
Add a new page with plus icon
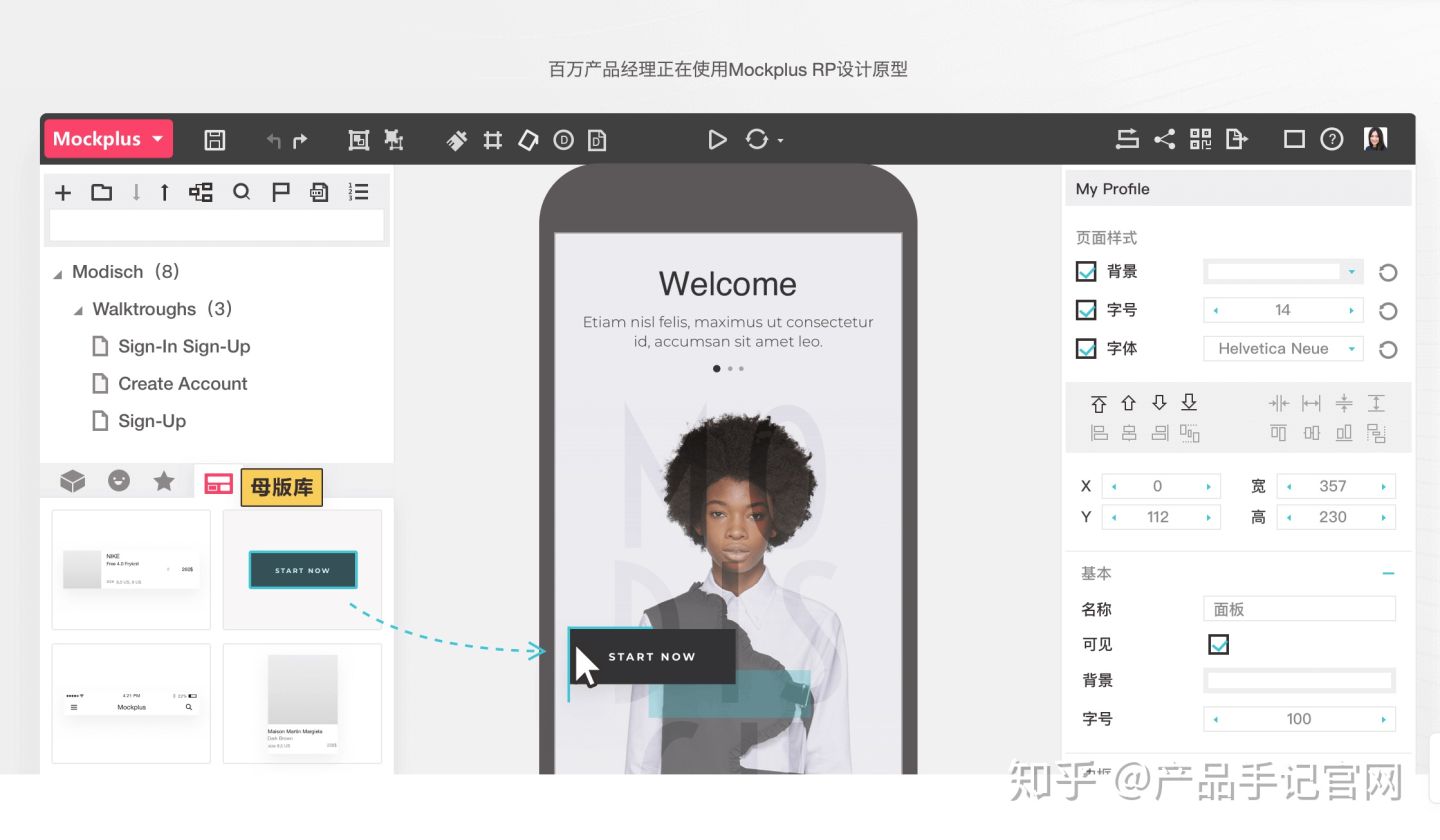63,193
